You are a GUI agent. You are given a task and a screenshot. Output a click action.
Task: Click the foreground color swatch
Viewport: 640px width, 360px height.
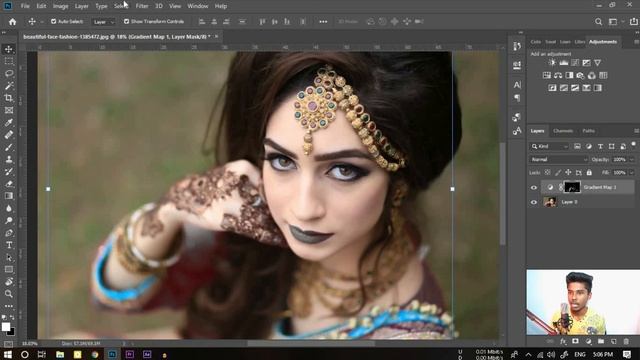click(x=6, y=327)
